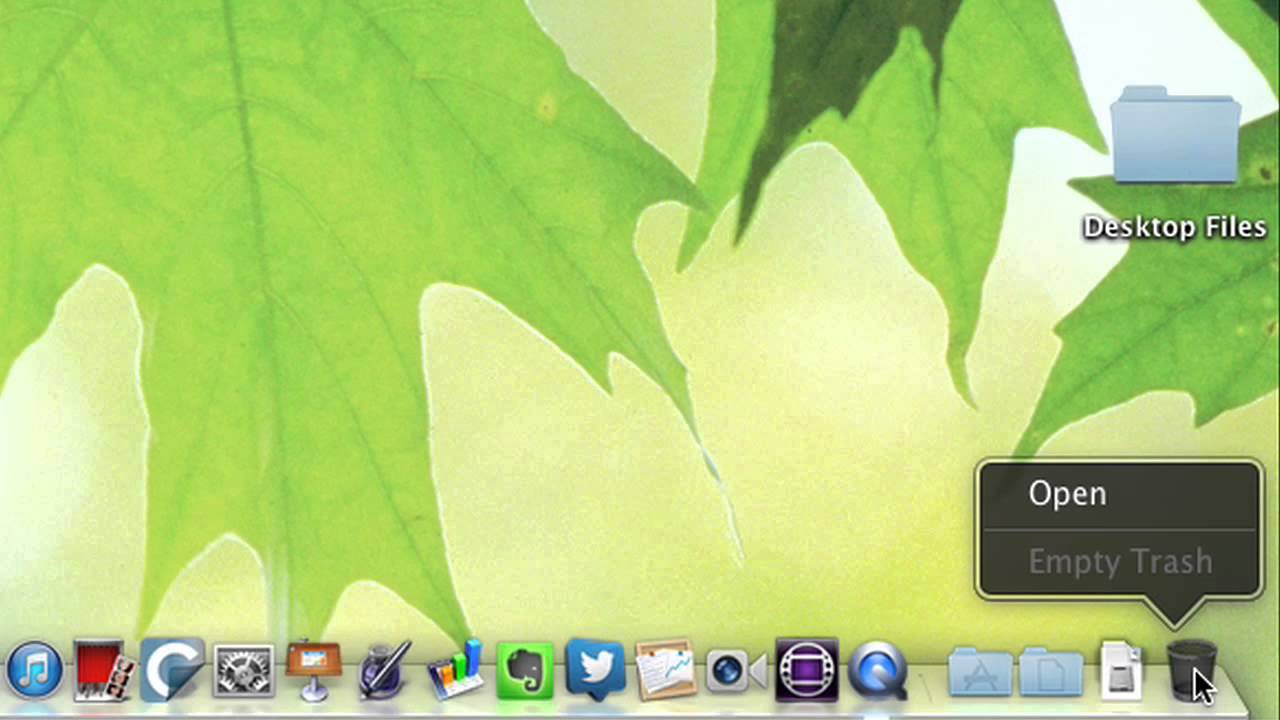
Task: Open the Applications folder stack
Action: 980,672
